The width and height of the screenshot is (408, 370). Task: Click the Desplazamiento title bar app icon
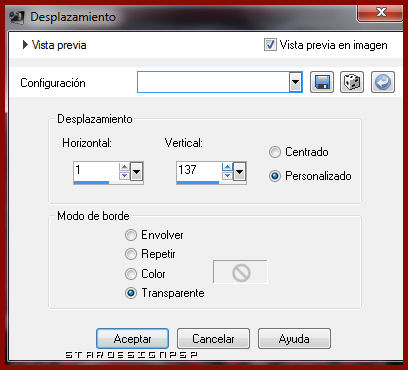coord(17,17)
